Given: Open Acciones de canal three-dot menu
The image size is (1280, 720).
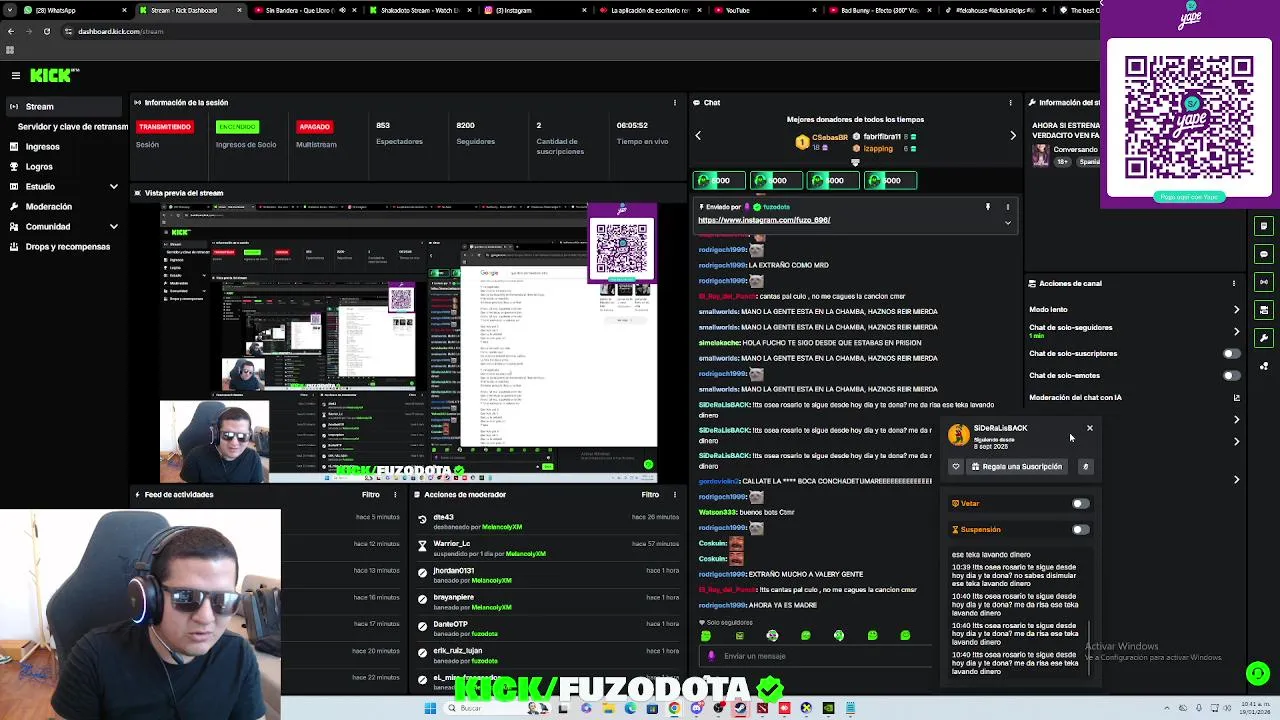Looking at the screenshot, I should 1233,283.
